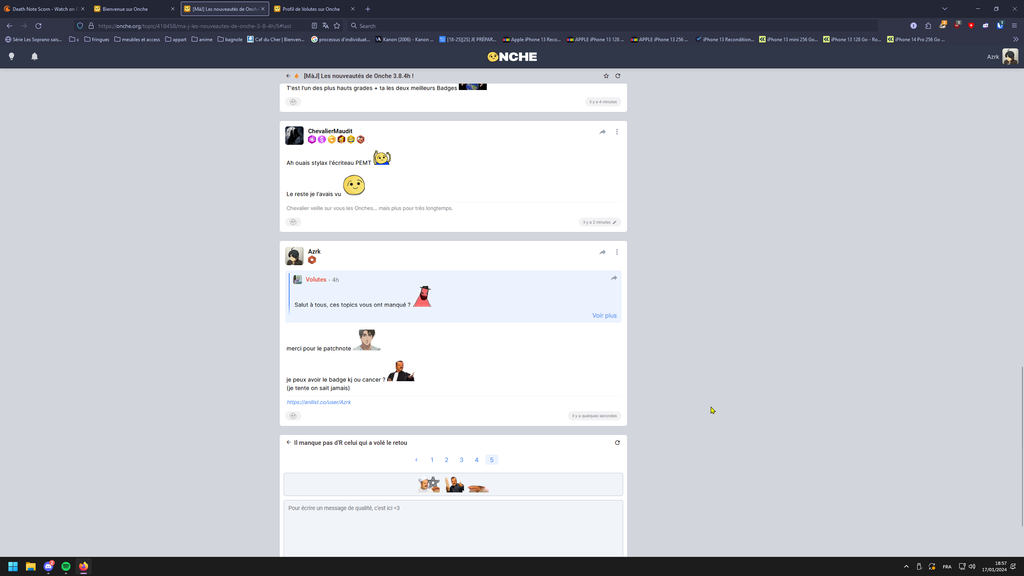Go to the previous topic 'Il manque pas d'R'
This screenshot has height=576, width=1024.
point(347,443)
